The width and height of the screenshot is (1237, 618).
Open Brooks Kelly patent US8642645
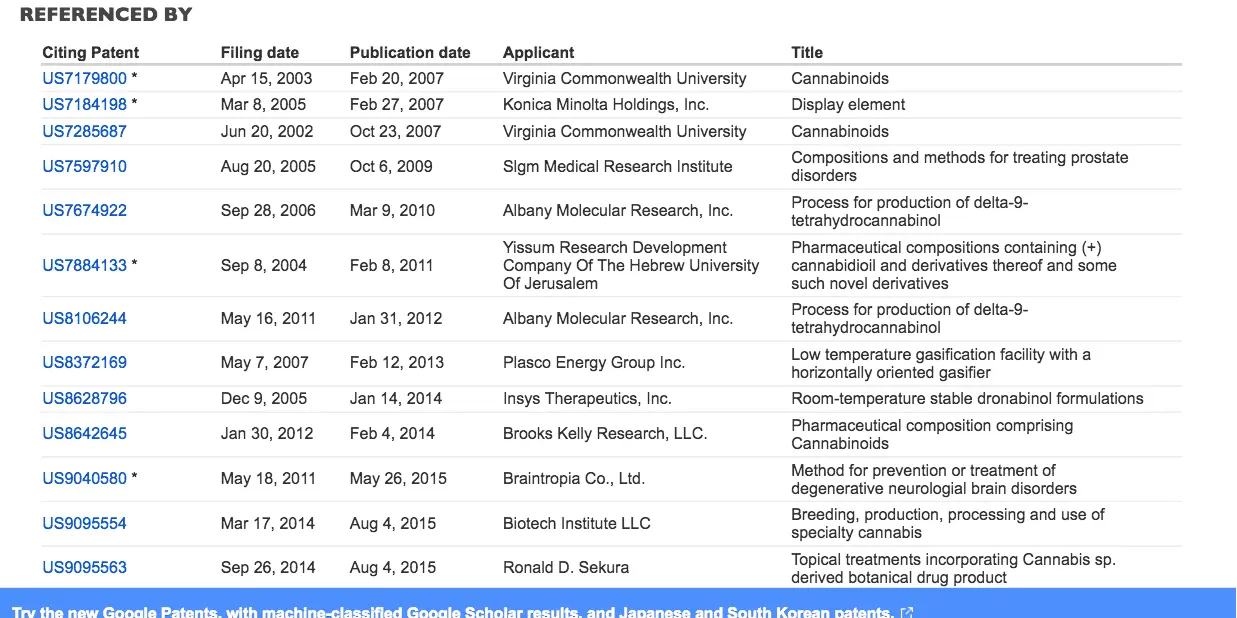pyautogui.click(x=84, y=433)
